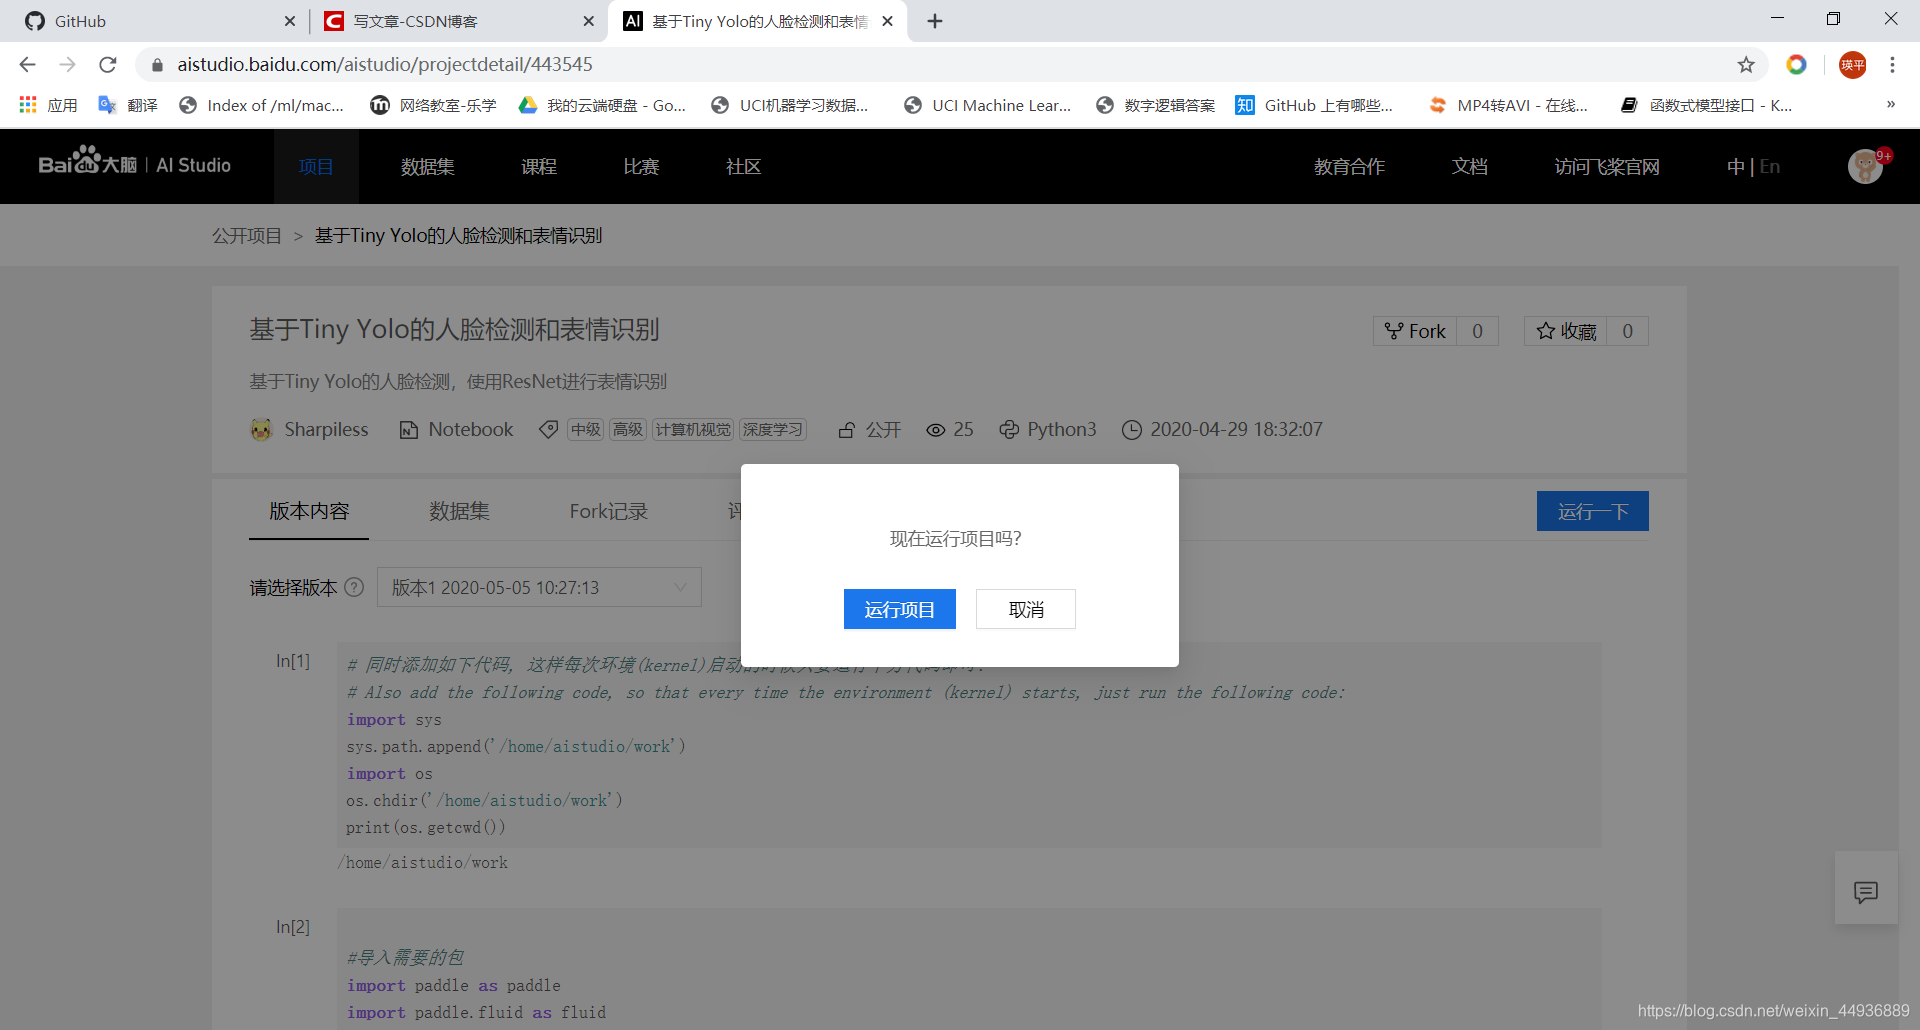Open the Chrome three-dot menu
Image resolution: width=1920 pixels, height=1030 pixels.
coord(1892,64)
